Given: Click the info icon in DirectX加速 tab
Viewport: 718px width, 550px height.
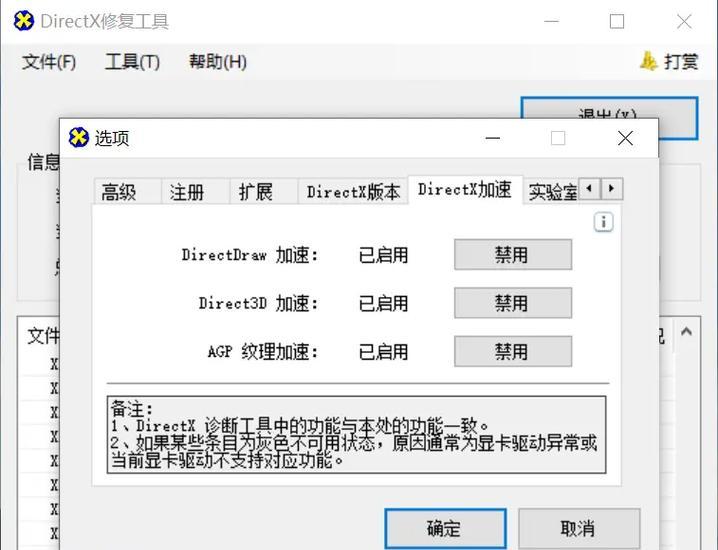Looking at the screenshot, I should pos(604,222).
